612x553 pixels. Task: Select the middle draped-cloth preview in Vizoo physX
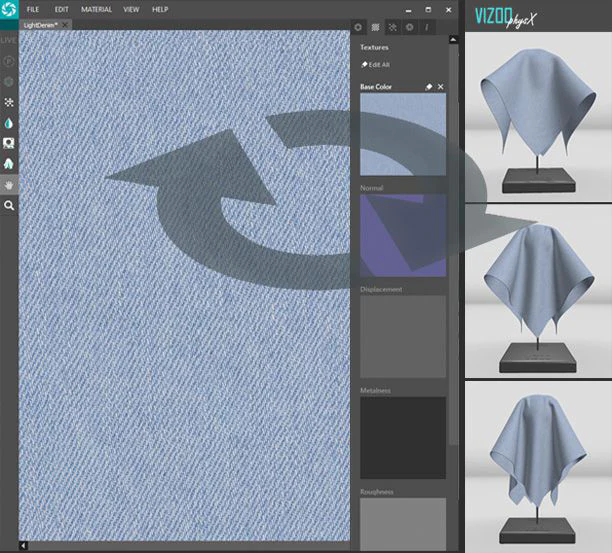coord(538,291)
